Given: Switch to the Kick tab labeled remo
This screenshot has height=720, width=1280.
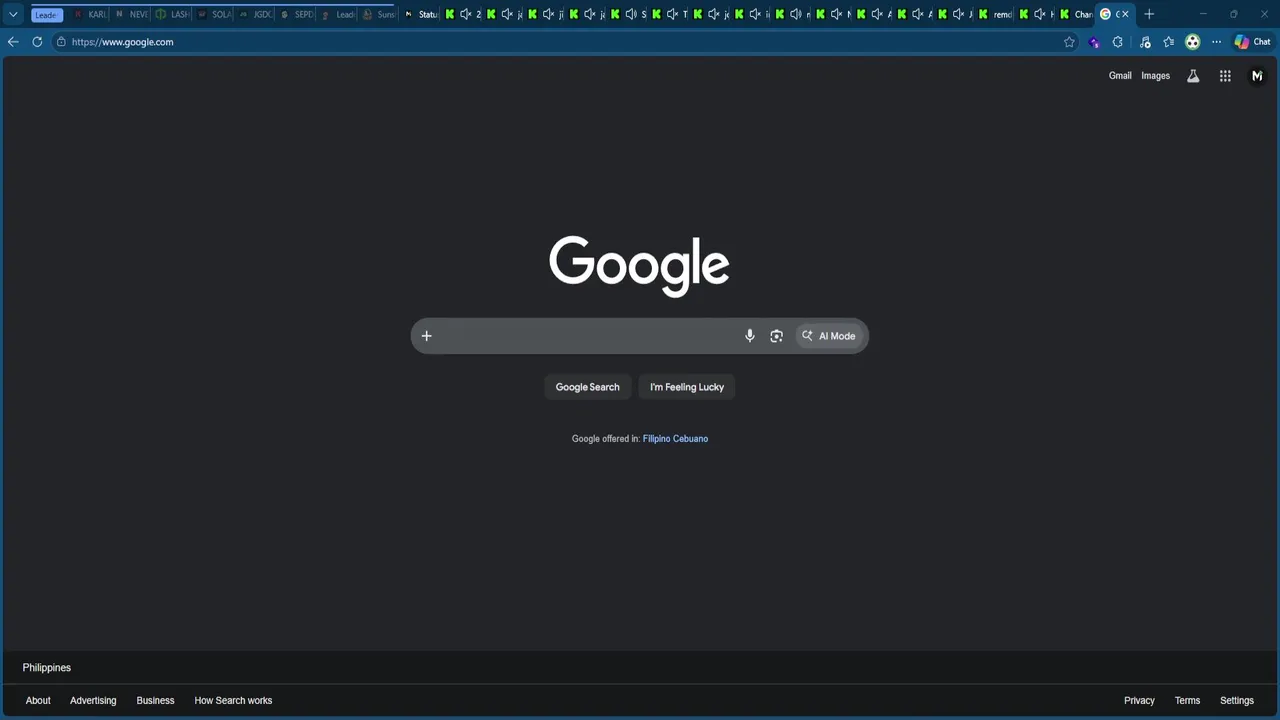Looking at the screenshot, I should pos(995,14).
